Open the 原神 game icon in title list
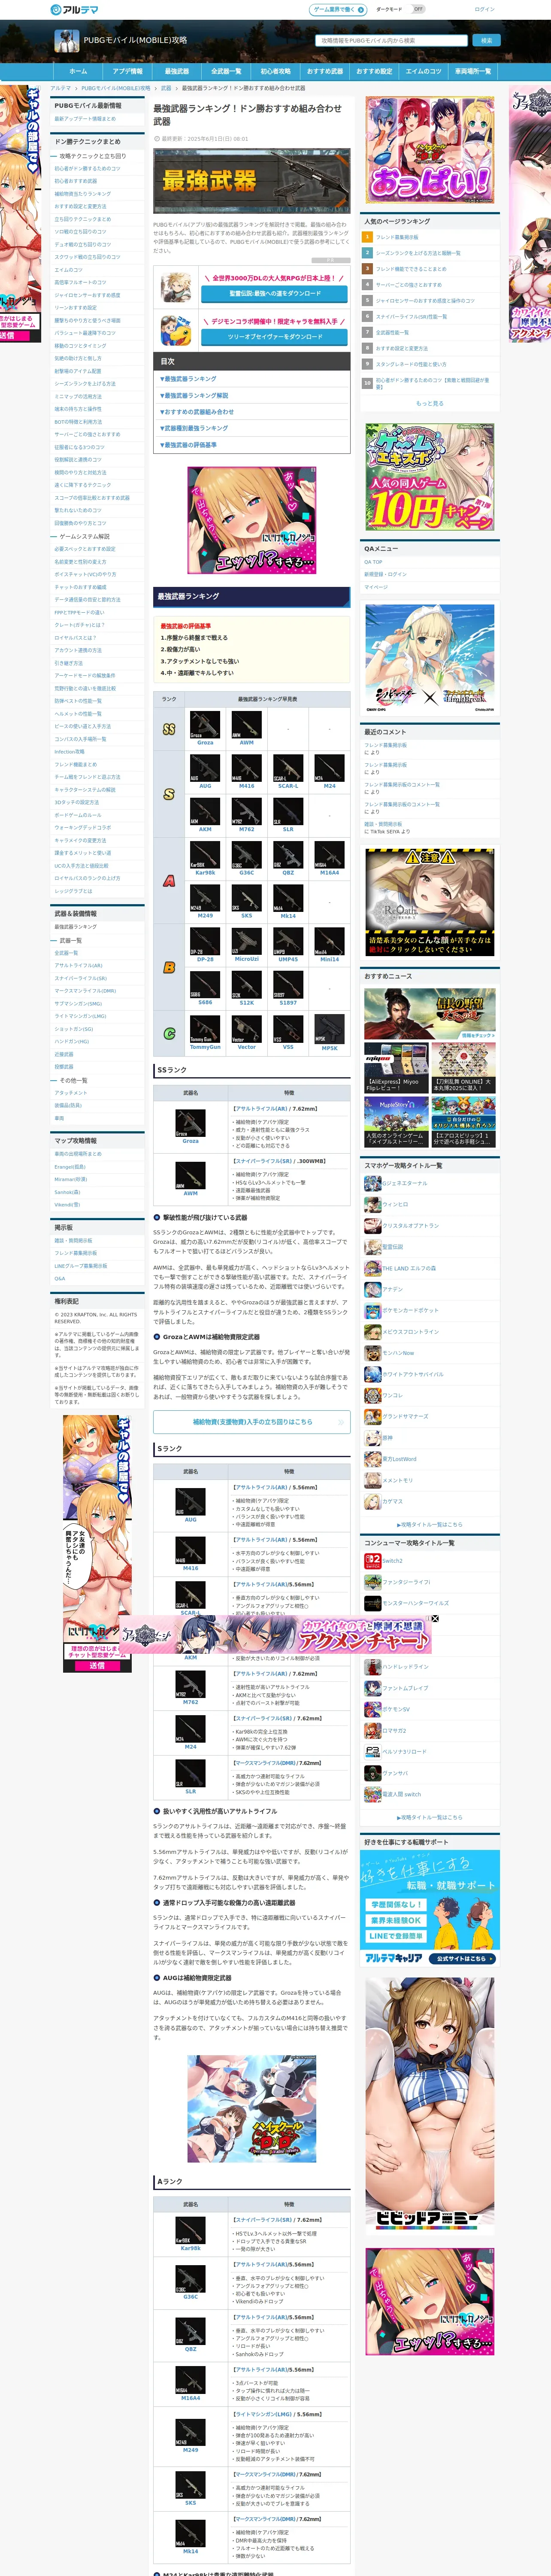 [372, 1438]
